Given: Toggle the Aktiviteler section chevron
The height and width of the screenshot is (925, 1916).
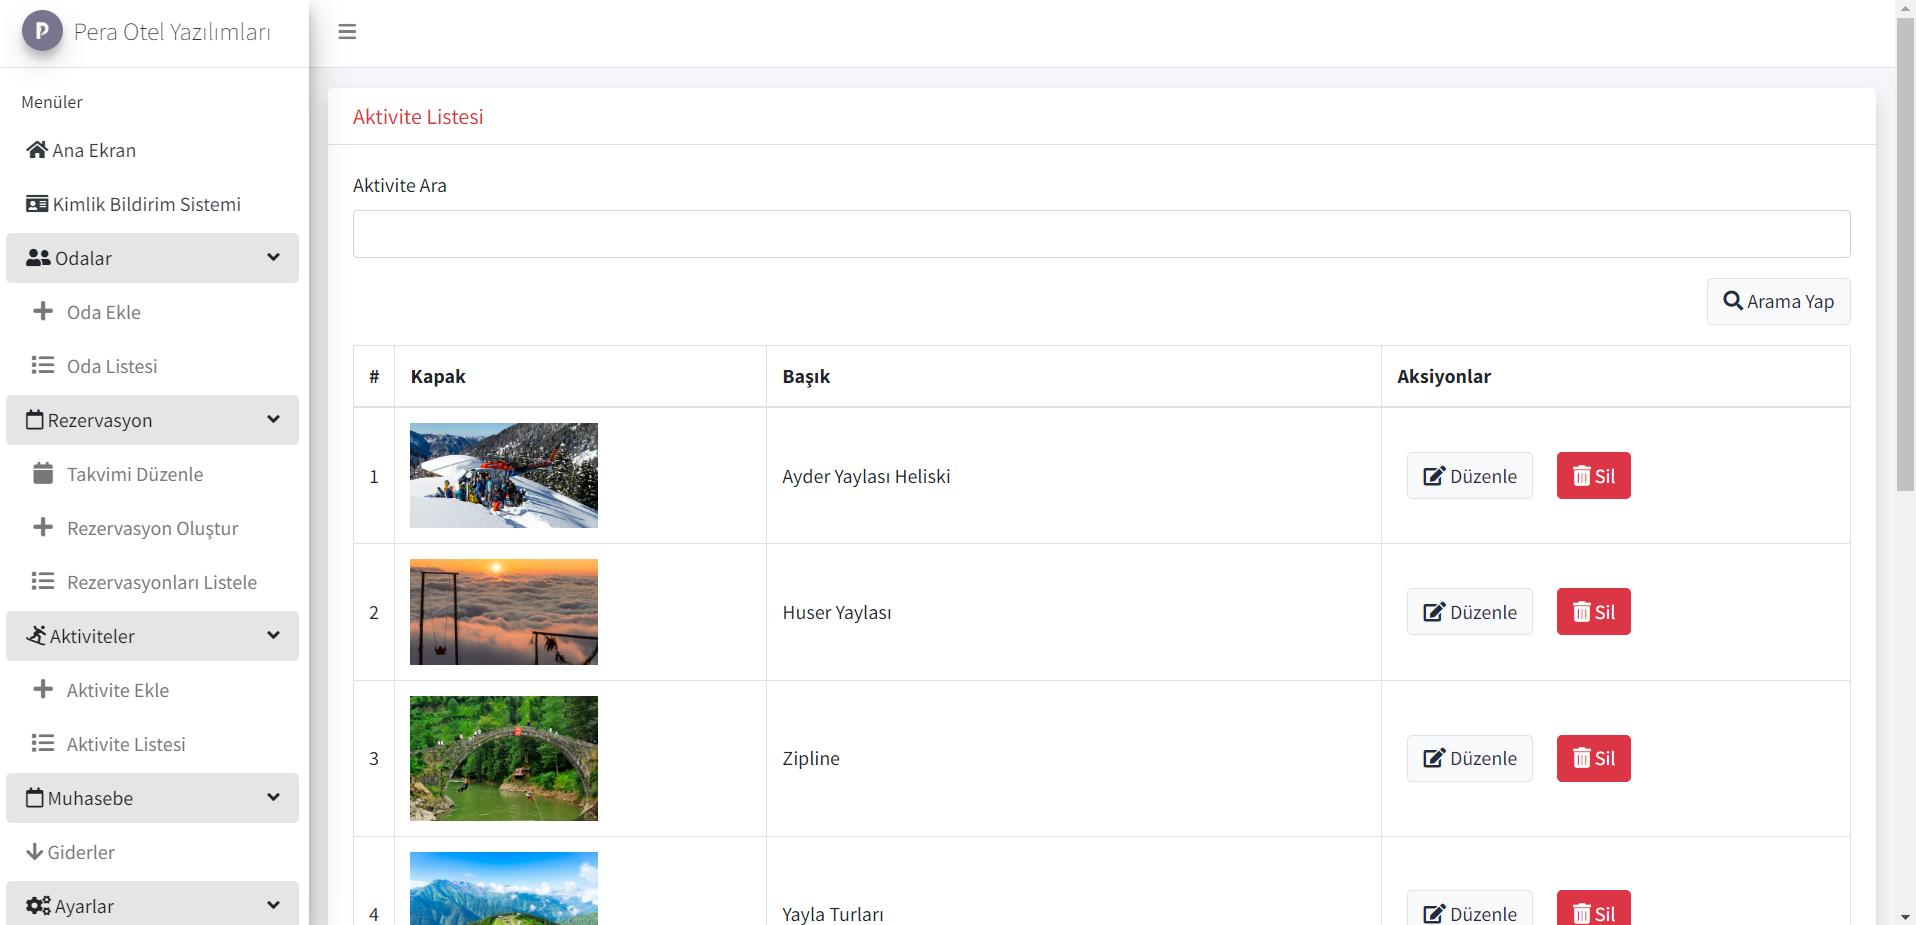Looking at the screenshot, I should (x=273, y=636).
